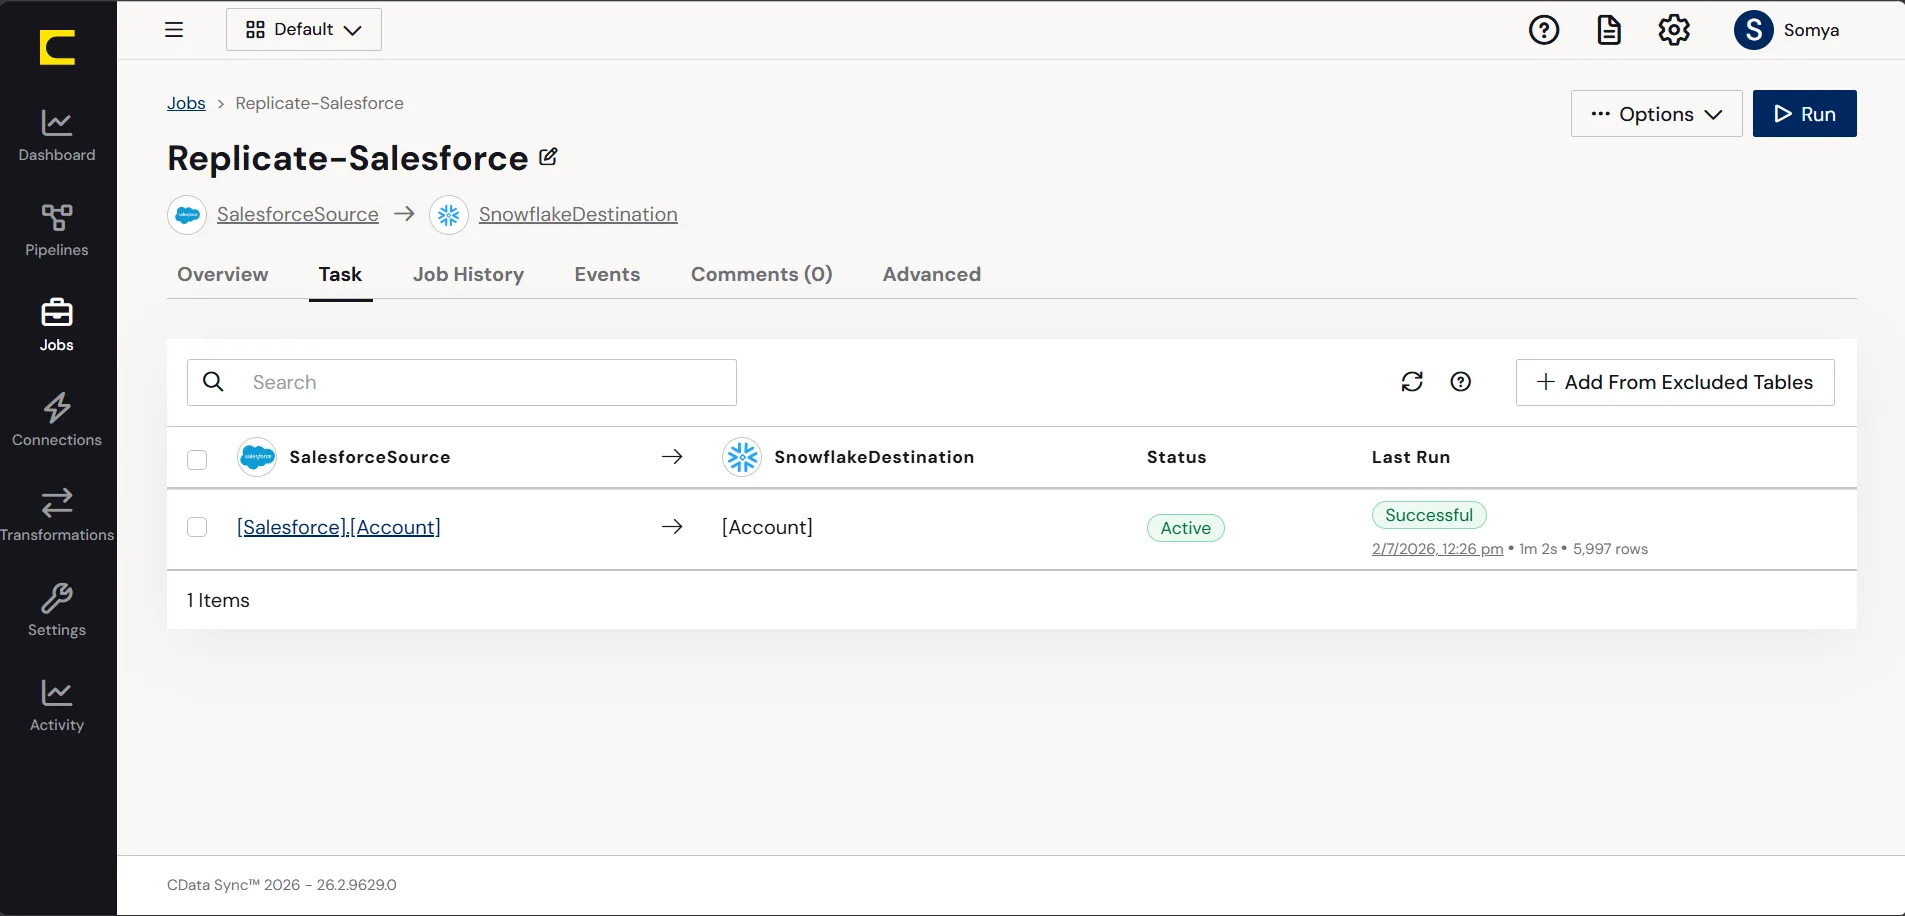Open Transformations in the sidebar

[57, 516]
